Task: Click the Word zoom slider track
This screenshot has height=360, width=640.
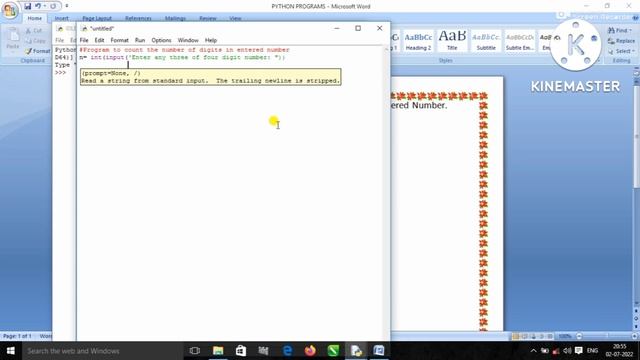Action: coord(607,336)
